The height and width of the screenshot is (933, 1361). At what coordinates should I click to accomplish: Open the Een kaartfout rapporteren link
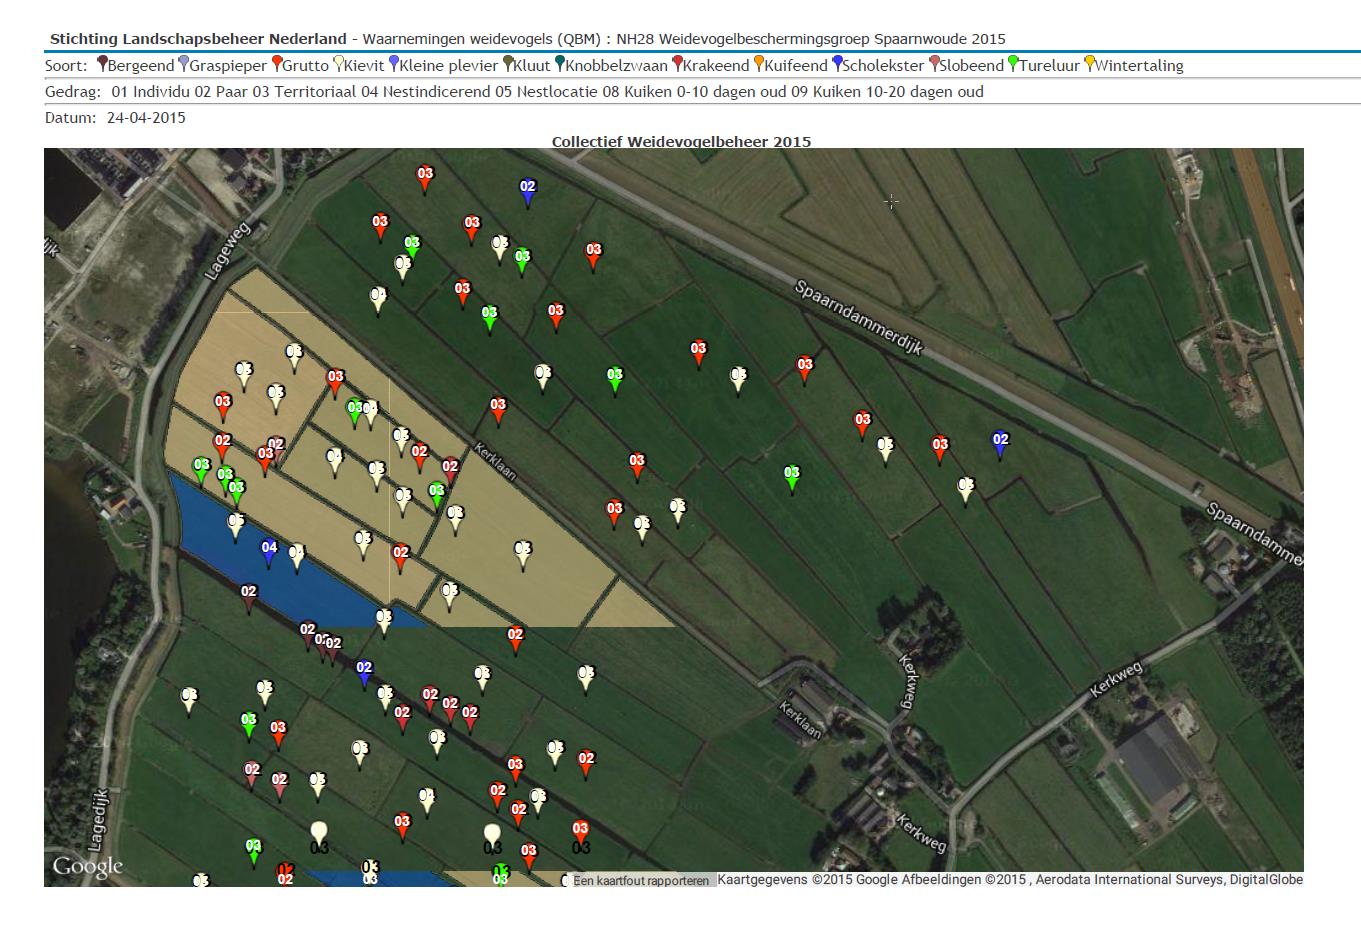click(641, 881)
